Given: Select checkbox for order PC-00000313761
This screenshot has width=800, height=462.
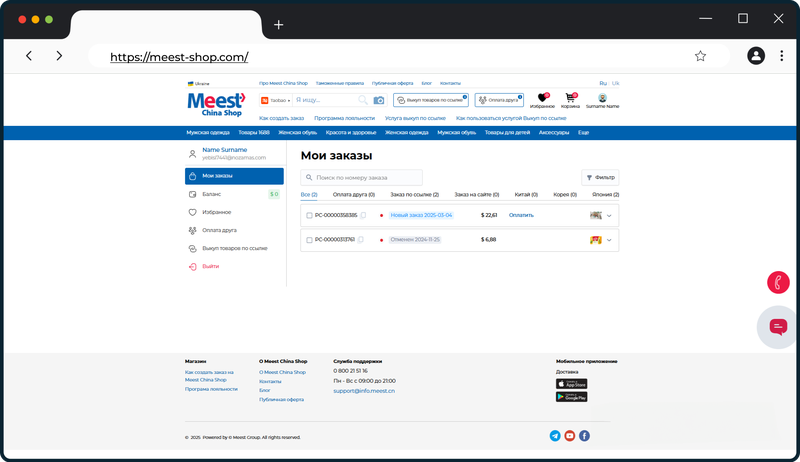Looking at the screenshot, I should tap(309, 240).
